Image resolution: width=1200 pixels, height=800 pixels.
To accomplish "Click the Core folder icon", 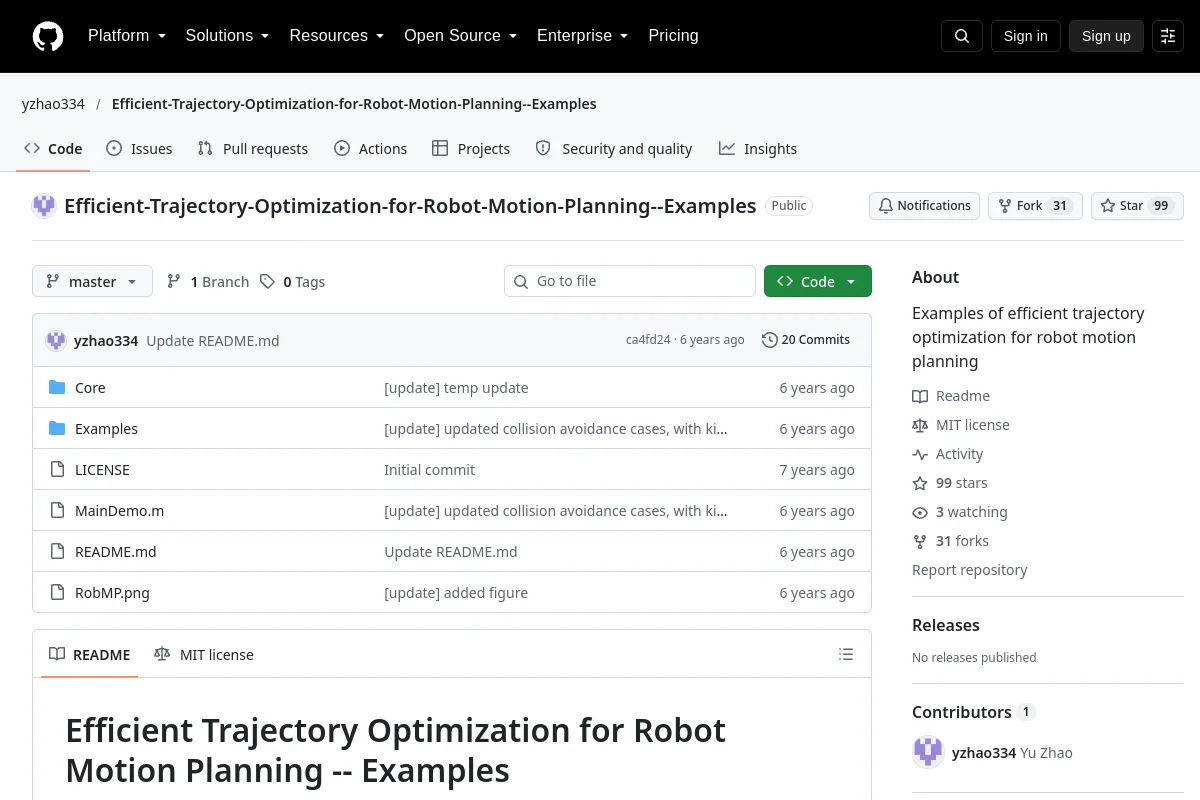I will (x=57, y=388).
